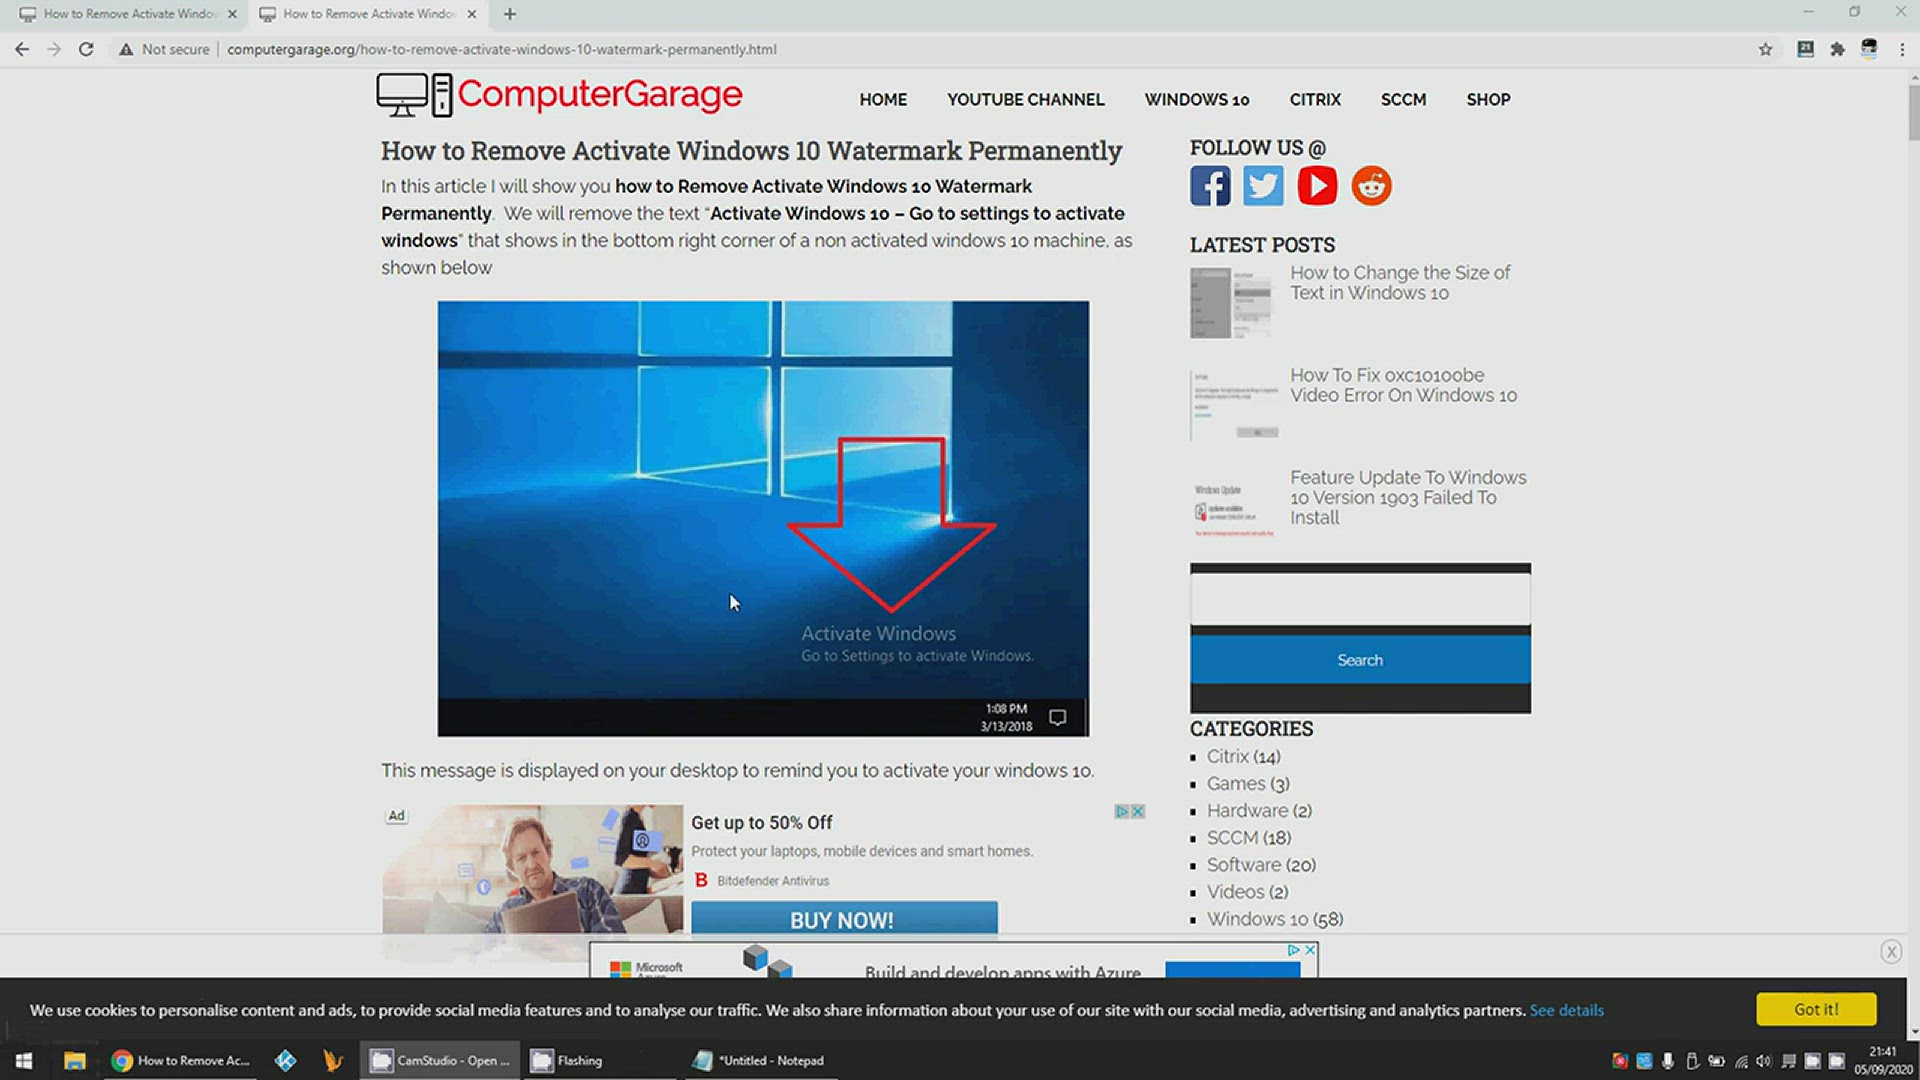Open post How to Change the Size of Text

[1400, 283]
